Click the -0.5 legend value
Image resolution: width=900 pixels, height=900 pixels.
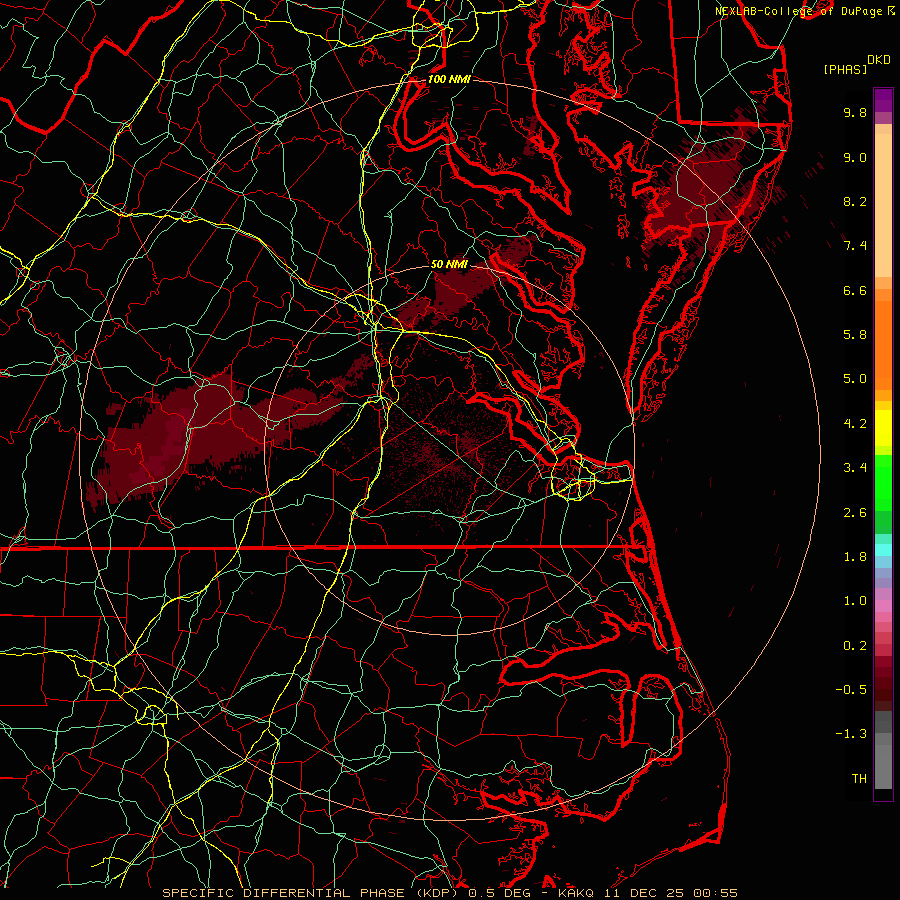point(851,690)
